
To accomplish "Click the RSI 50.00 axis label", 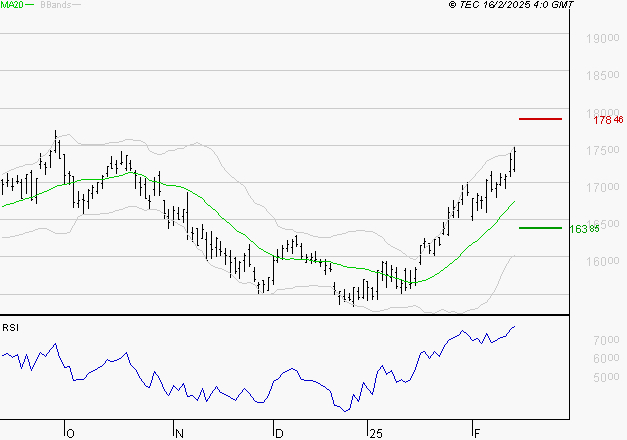I will (x=606, y=377).
